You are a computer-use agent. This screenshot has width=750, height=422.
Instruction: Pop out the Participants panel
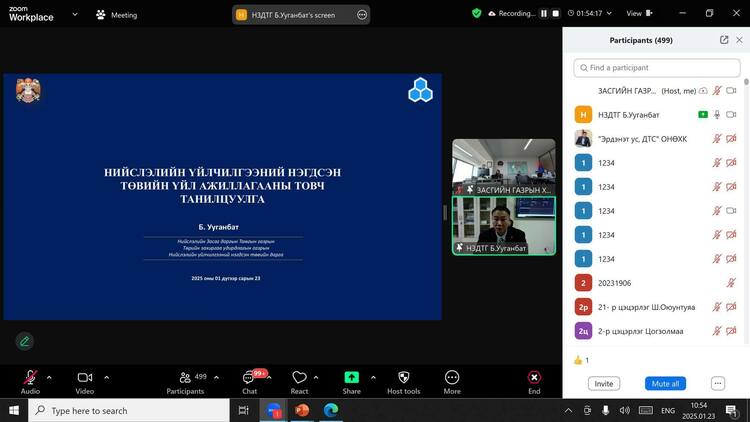click(724, 40)
